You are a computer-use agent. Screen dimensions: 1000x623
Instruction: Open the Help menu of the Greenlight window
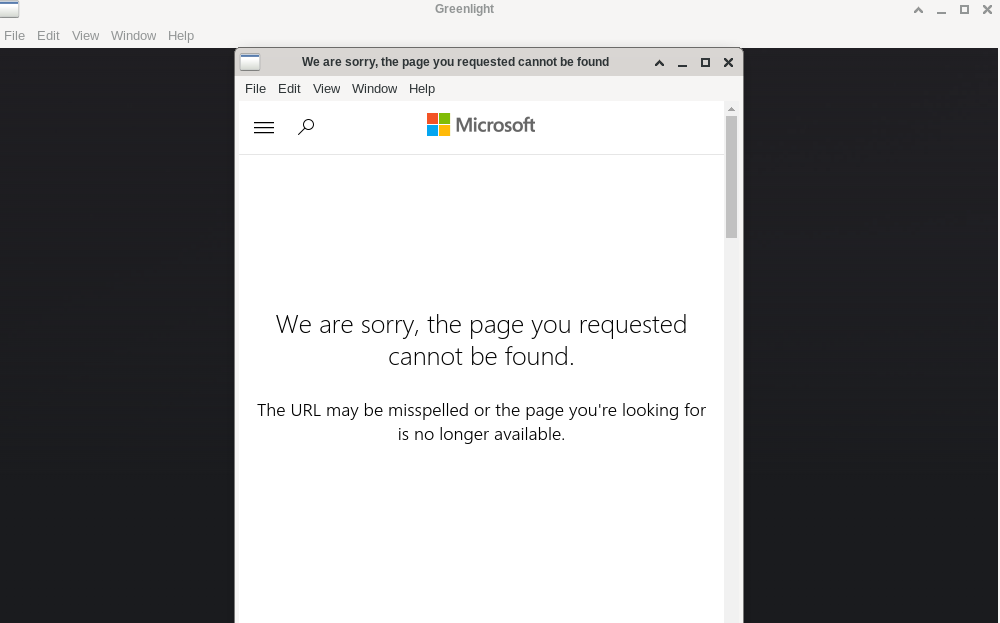click(x=180, y=35)
